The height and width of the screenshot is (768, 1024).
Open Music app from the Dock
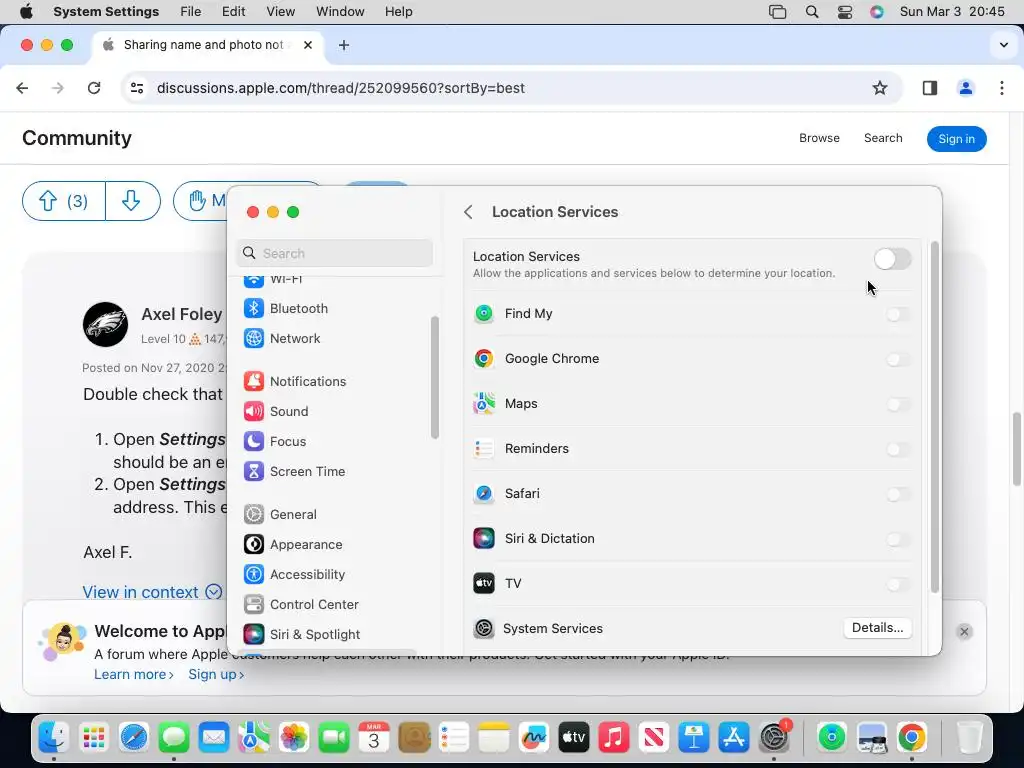613,738
